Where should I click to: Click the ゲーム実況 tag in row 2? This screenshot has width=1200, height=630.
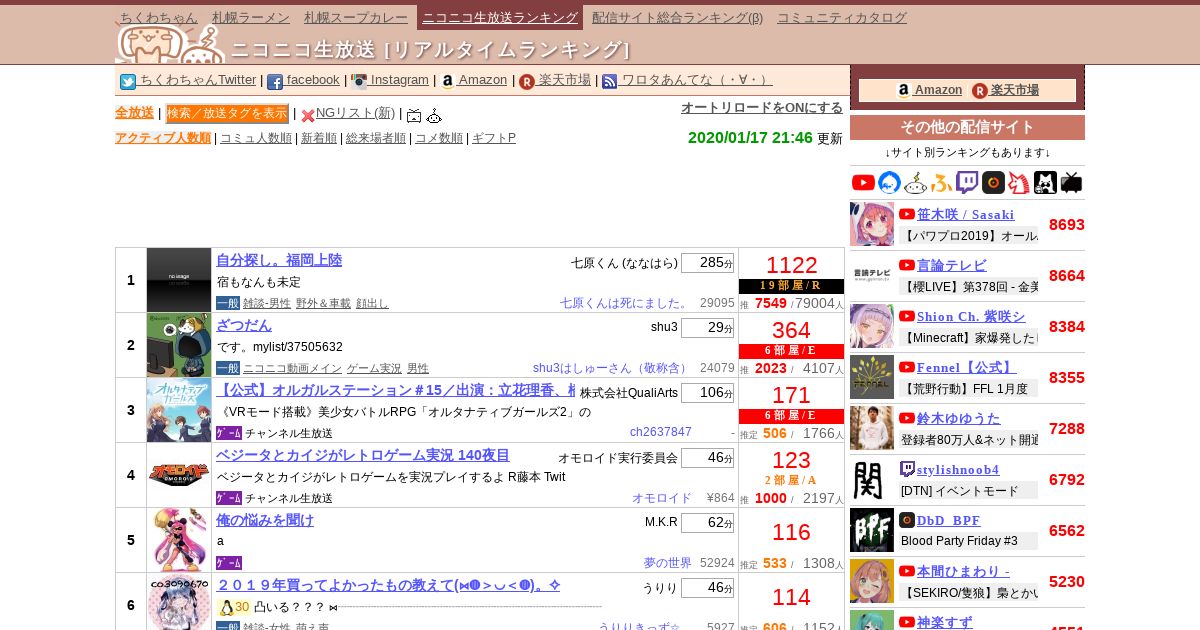[374, 368]
